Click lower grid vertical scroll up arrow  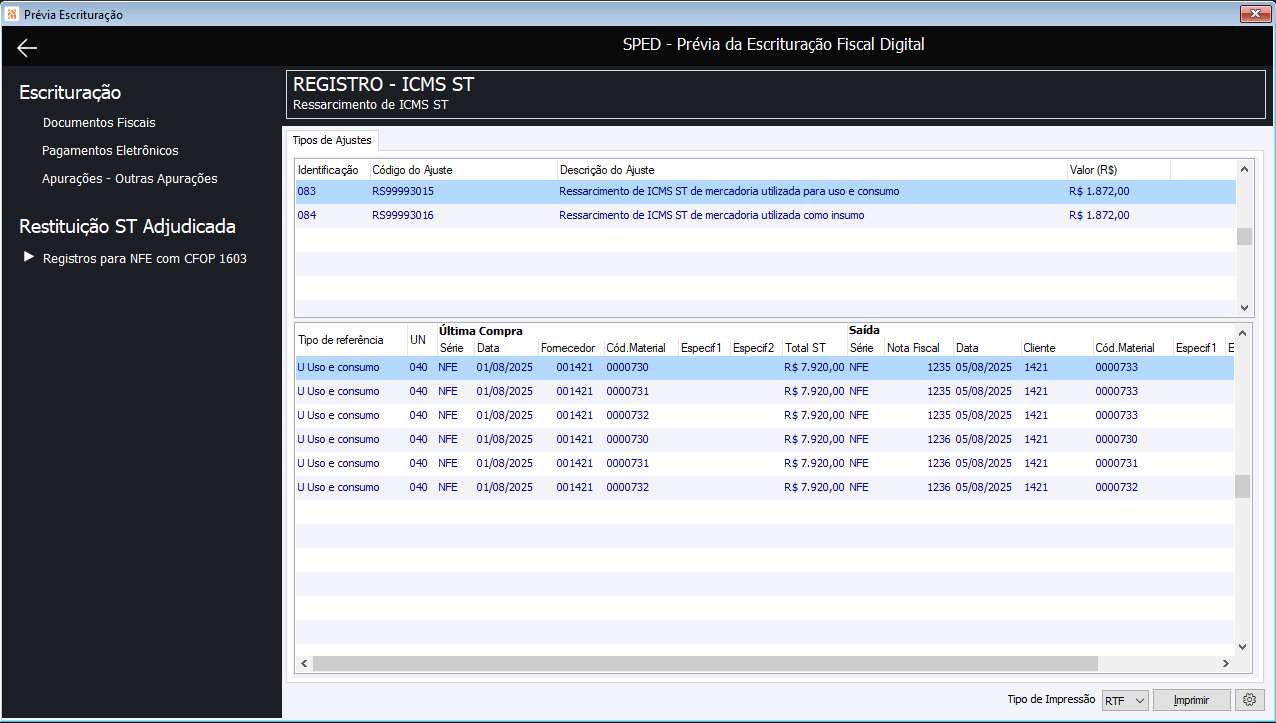pyautogui.click(x=1244, y=332)
